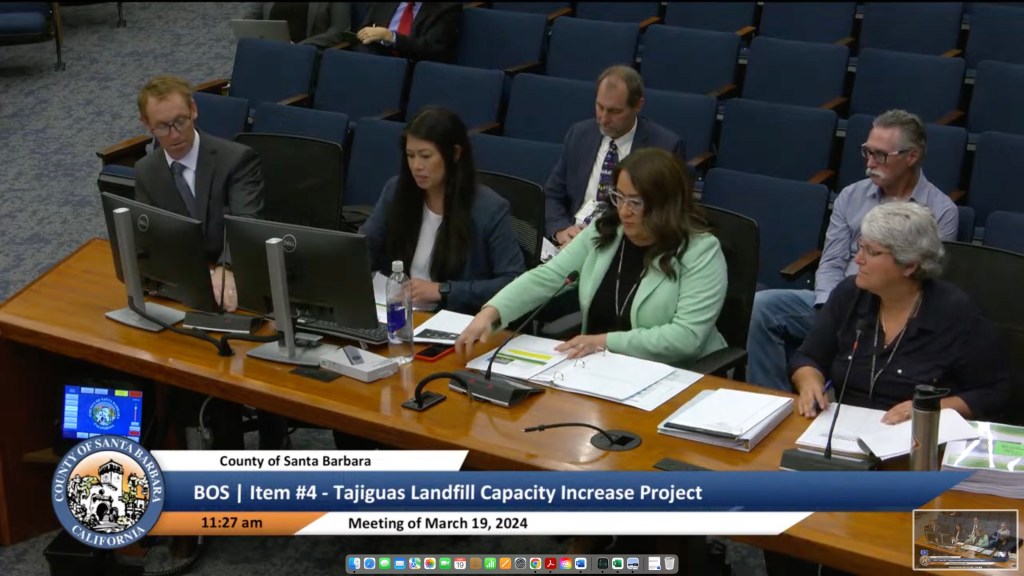Open the document stack in the dock

[x=654, y=564]
